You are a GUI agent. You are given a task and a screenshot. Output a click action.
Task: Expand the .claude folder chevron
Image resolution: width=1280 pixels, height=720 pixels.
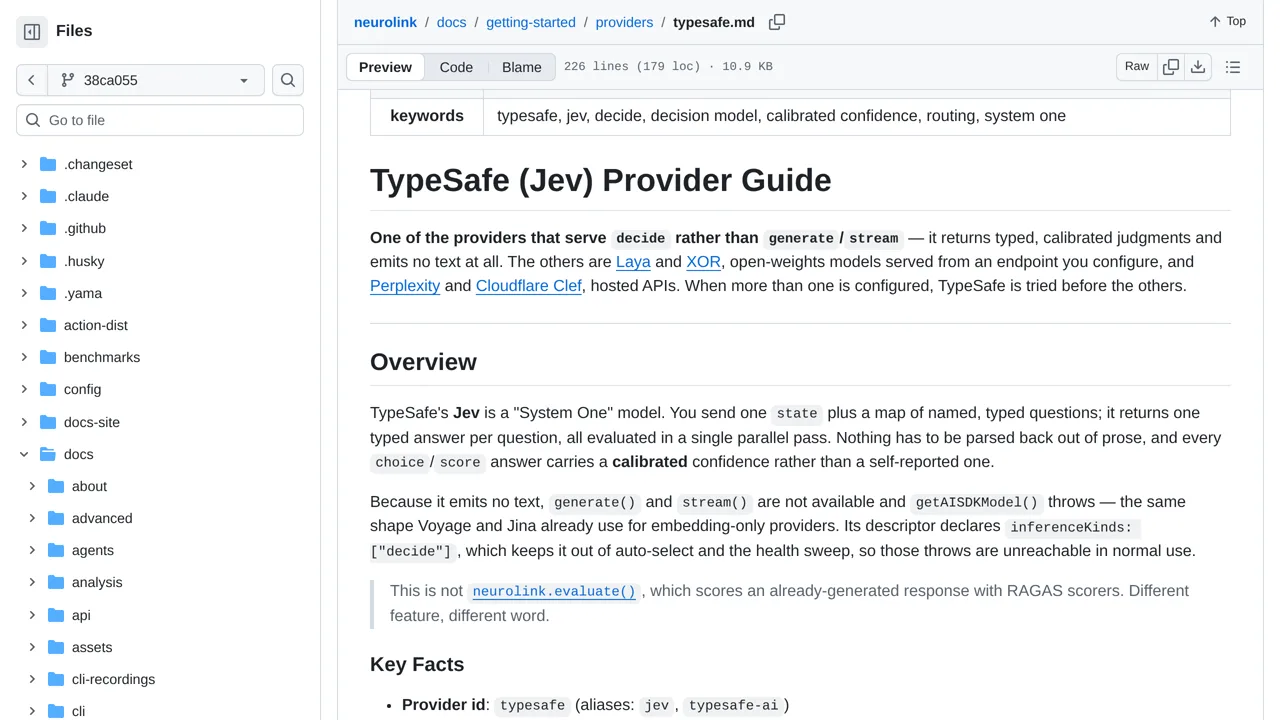pyautogui.click(x=24, y=196)
